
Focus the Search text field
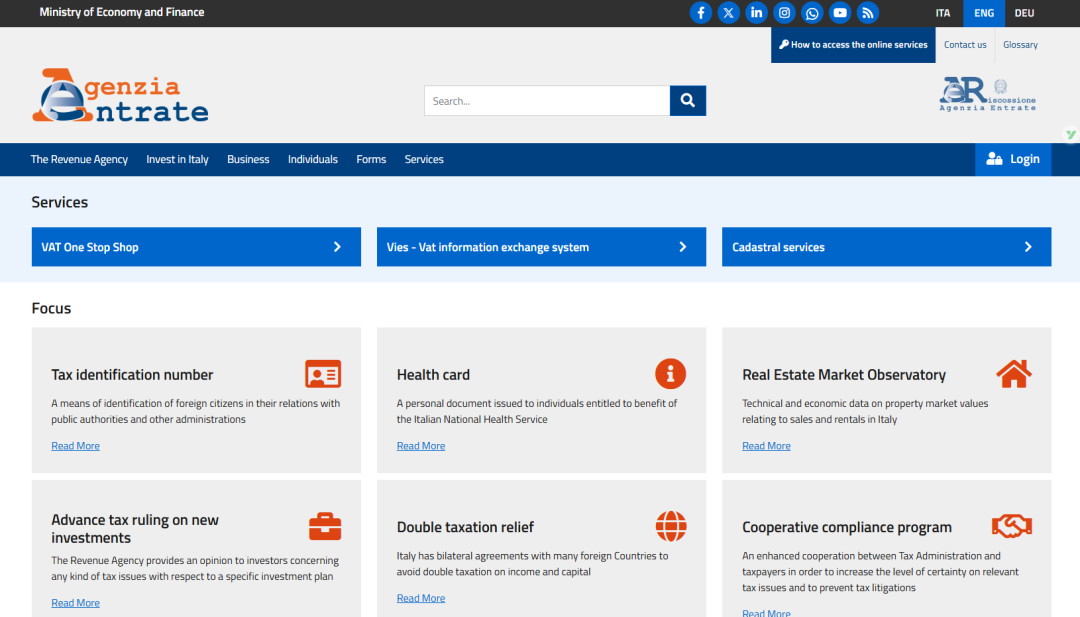pos(546,101)
